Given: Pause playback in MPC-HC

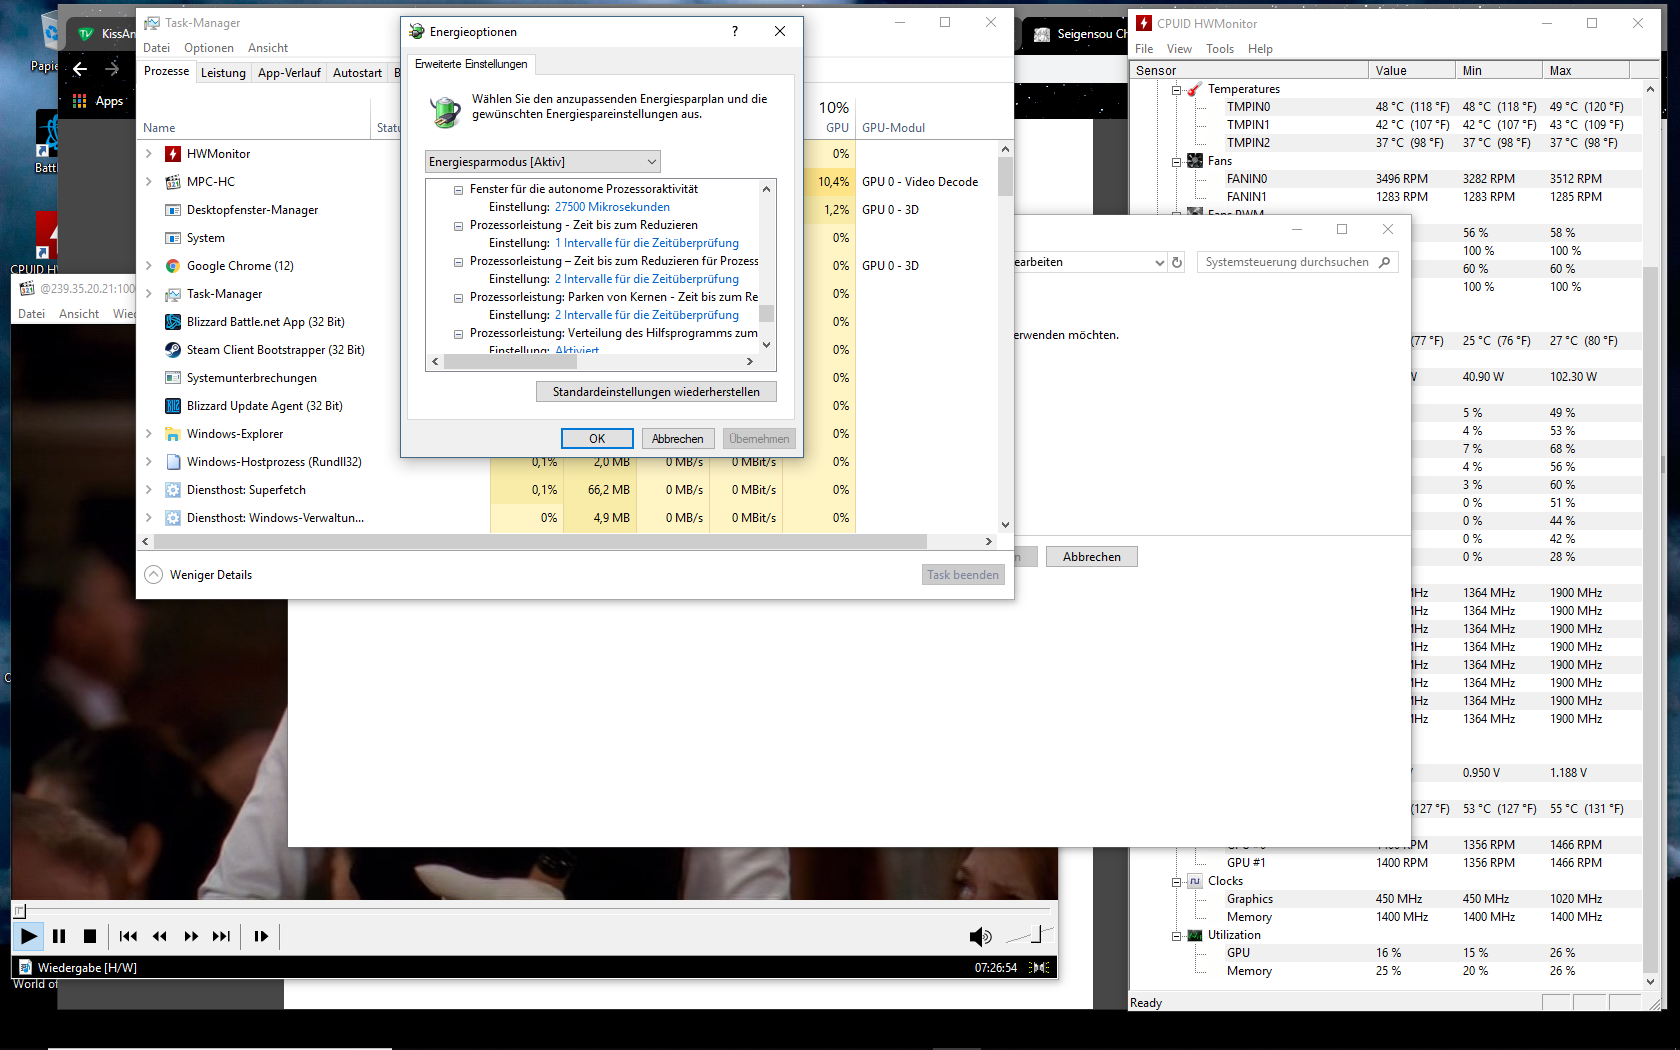Looking at the screenshot, I should (59, 936).
